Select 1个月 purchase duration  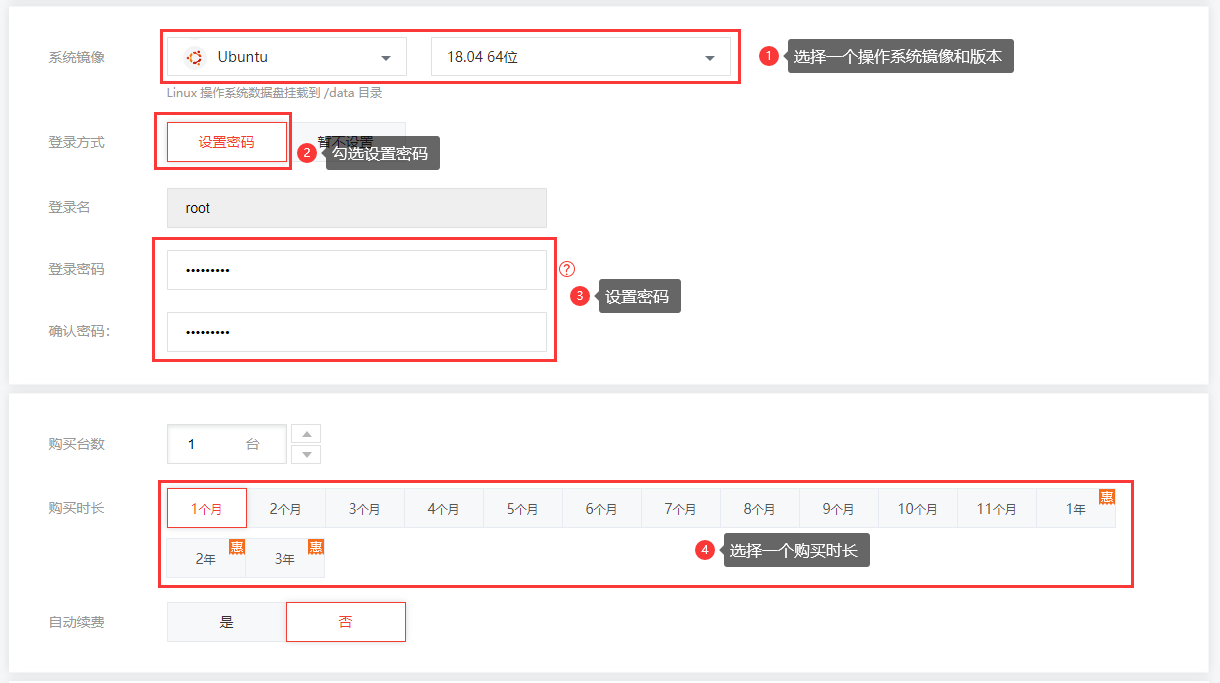pos(206,508)
